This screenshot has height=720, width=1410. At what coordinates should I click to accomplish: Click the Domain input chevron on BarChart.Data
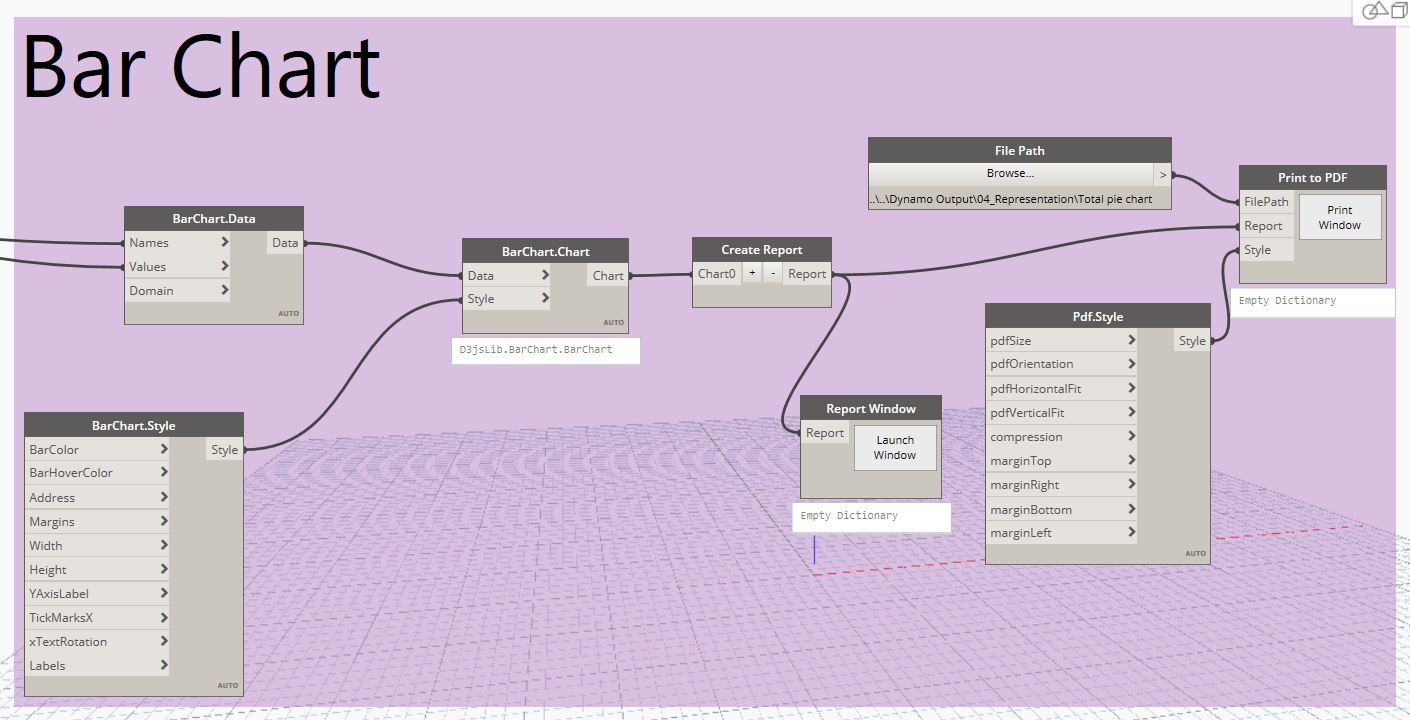point(225,290)
